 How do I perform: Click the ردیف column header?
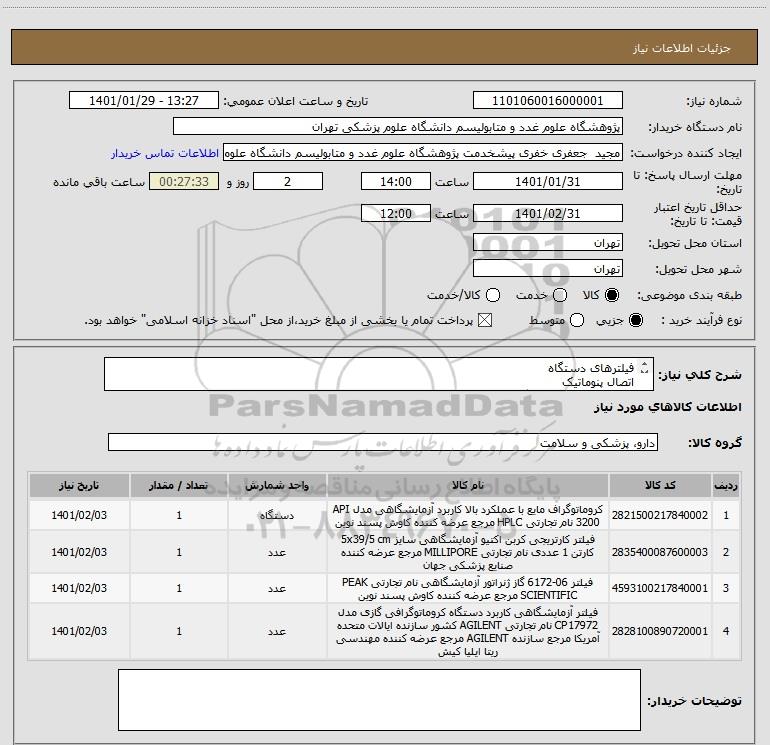pyautogui.click(x=726, y=486)
